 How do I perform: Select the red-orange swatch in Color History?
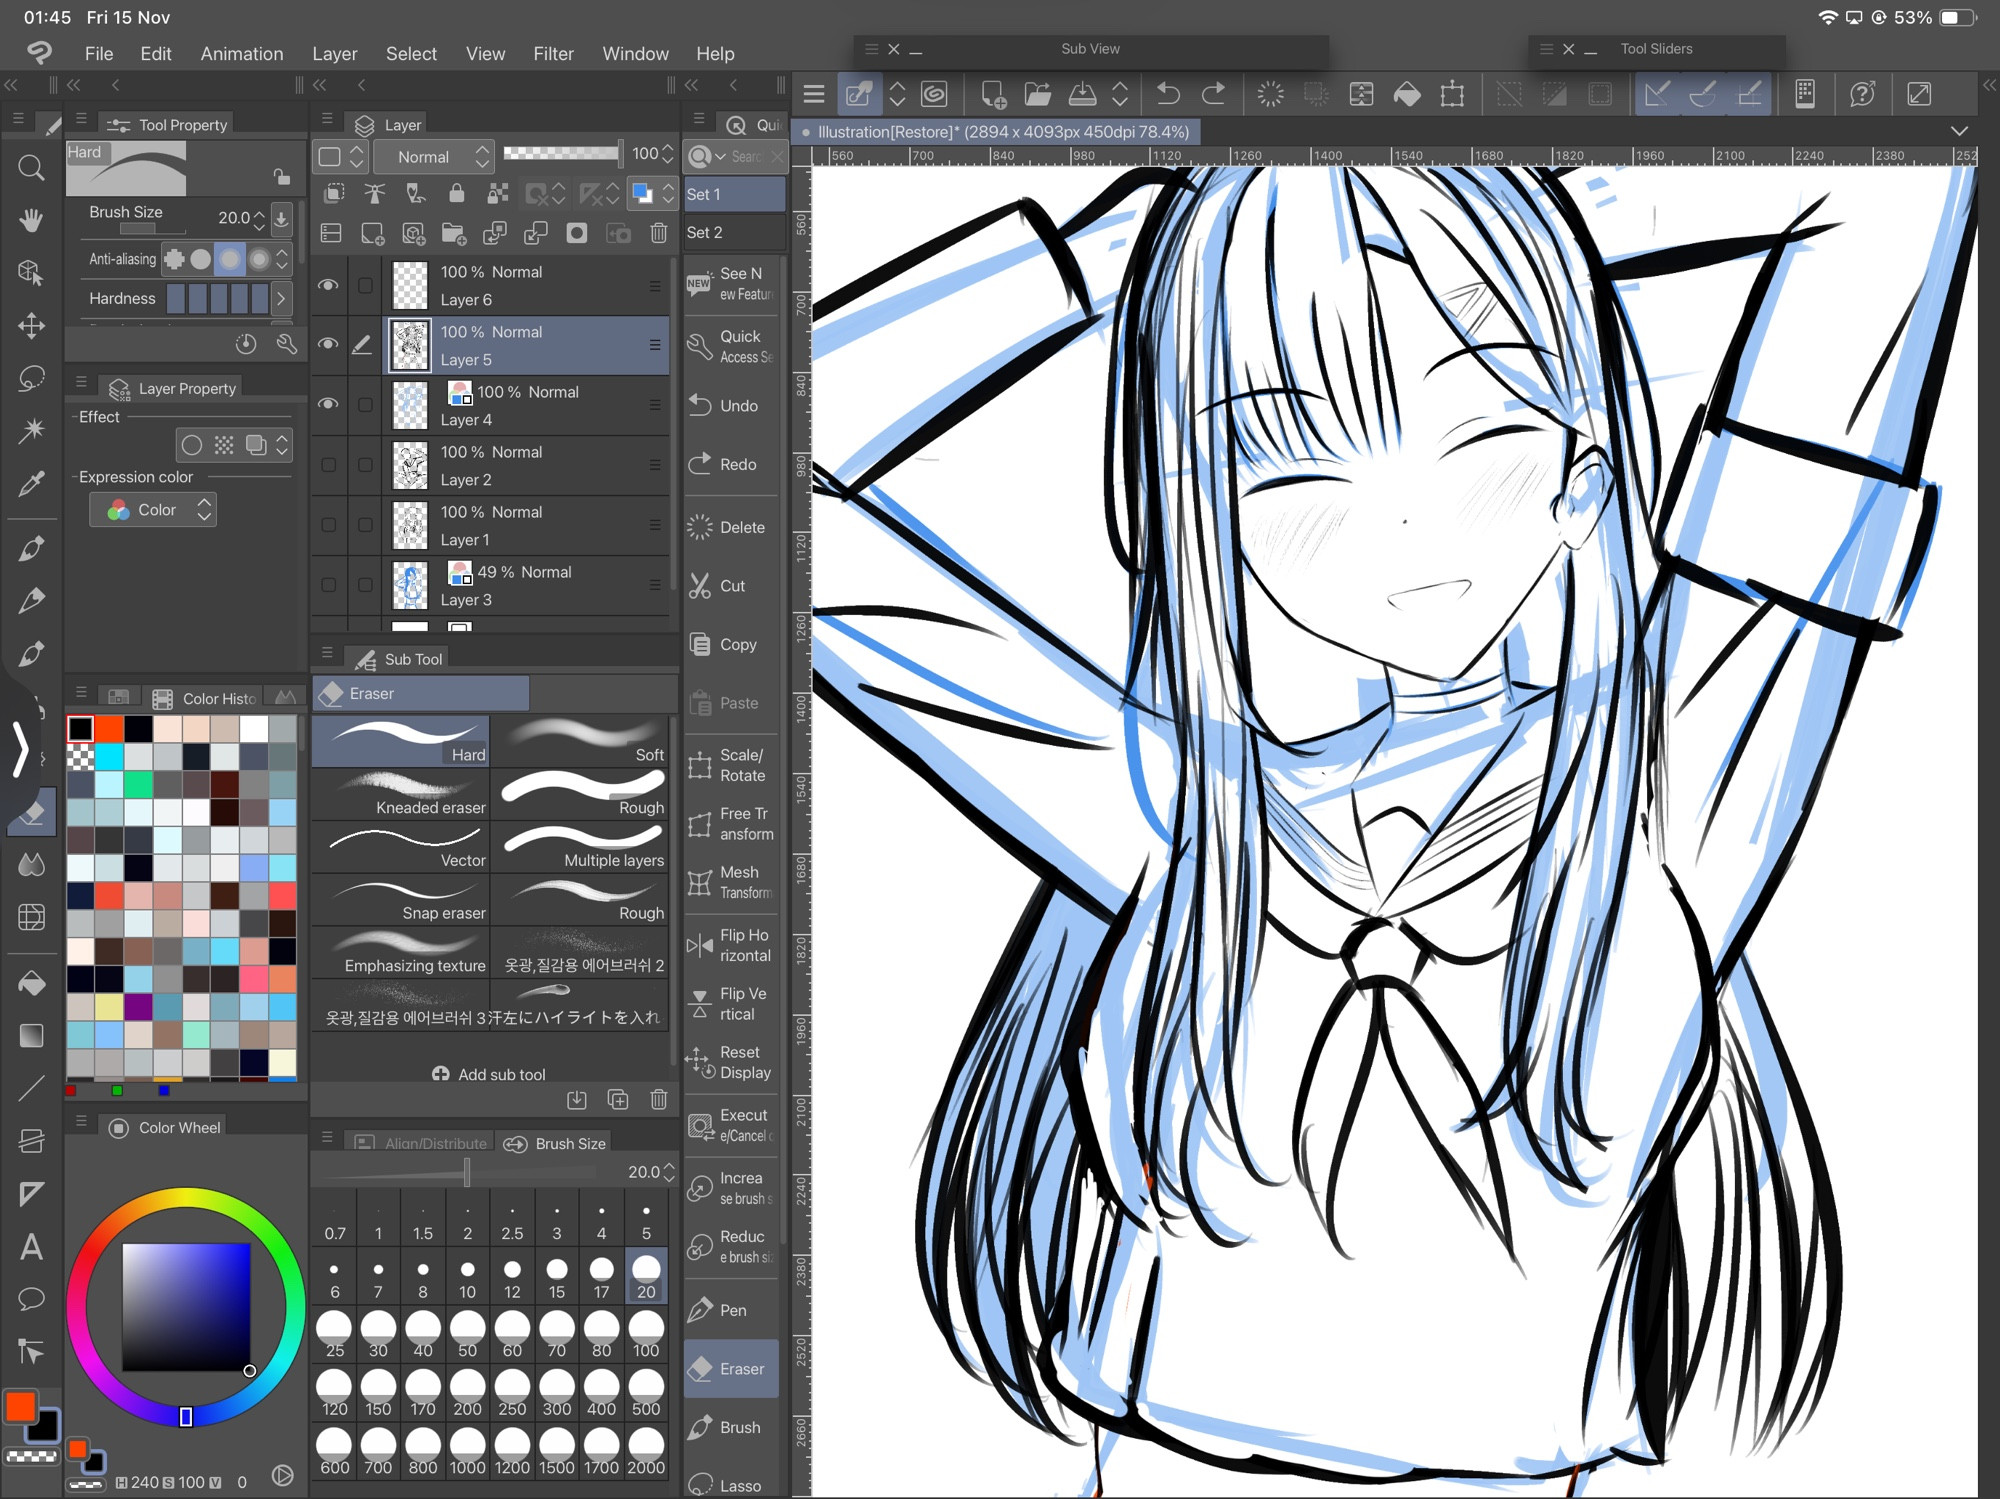[109, 728]
